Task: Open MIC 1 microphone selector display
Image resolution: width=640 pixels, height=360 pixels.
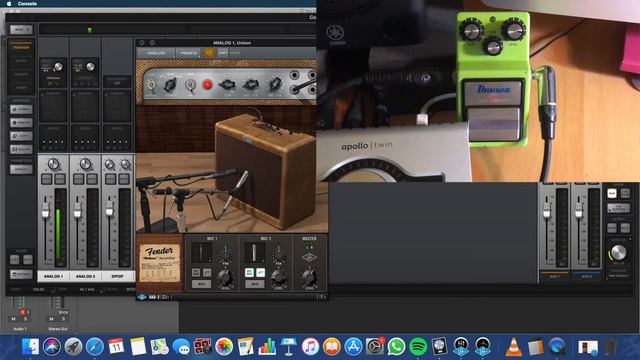Action: pos(201,253)
